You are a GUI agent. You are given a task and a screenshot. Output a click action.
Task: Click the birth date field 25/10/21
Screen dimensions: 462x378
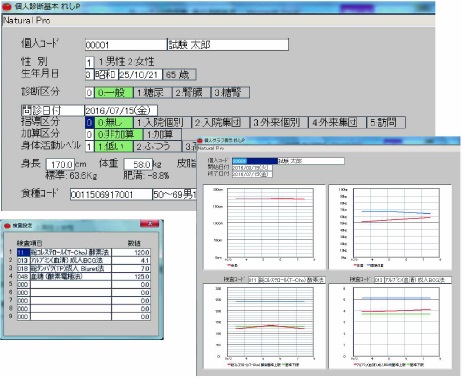pyautogui.click(x=140, y=74)
